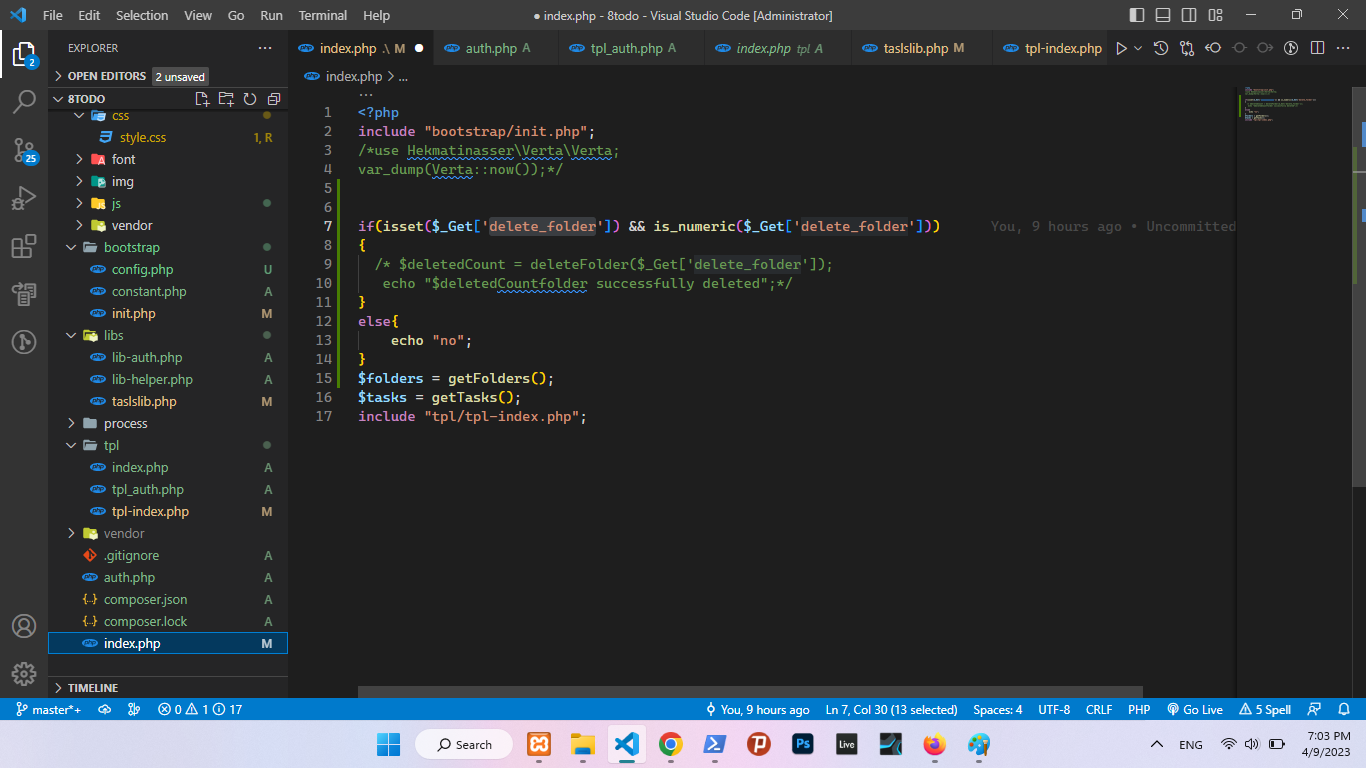Open editor more actions ellipsis
The height and width of the screenshot is (768, 1366).
point(1343,48)
